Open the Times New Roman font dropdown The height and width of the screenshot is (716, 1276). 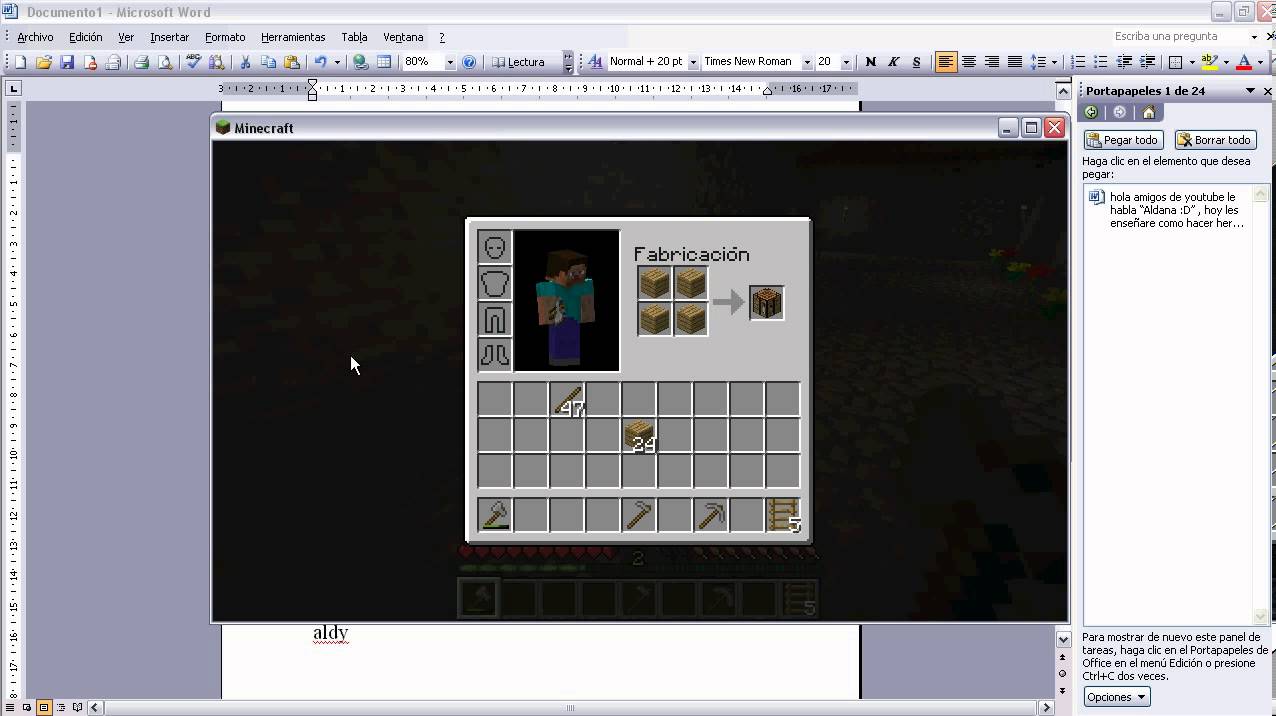tap(806, 62)
